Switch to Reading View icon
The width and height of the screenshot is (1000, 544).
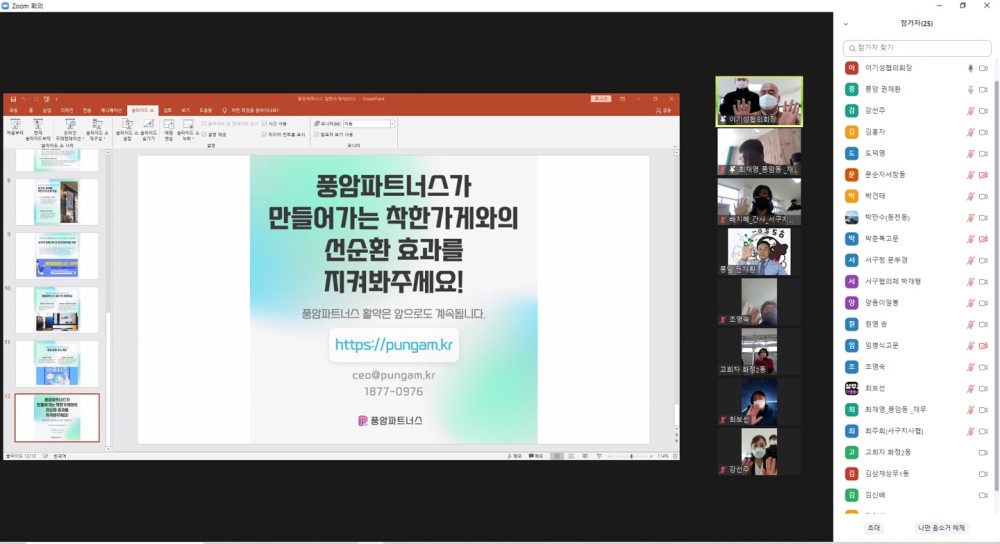tap(585, 456)
